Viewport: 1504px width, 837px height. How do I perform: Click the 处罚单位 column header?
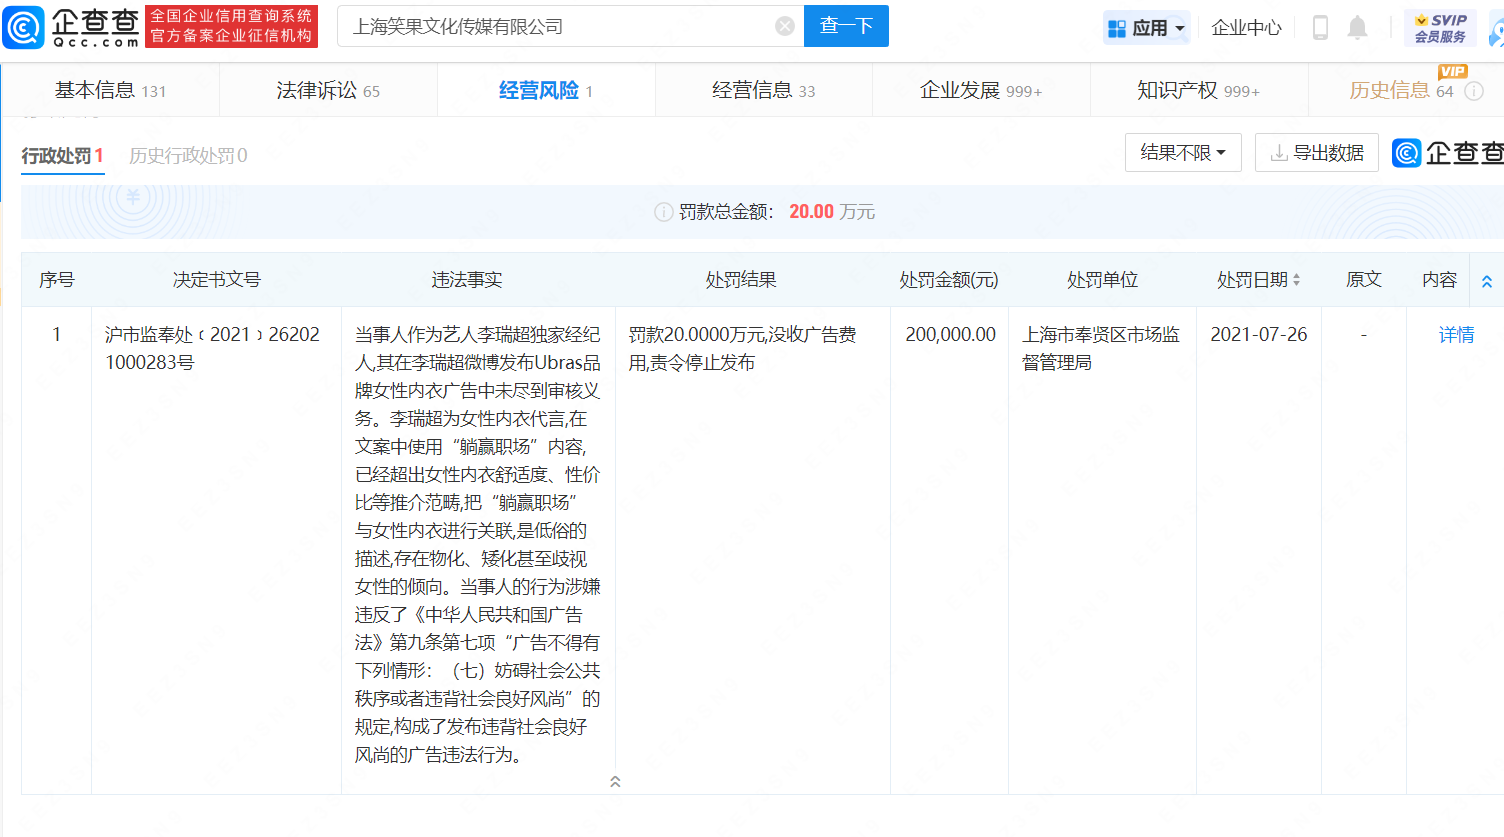(1102, 280)
